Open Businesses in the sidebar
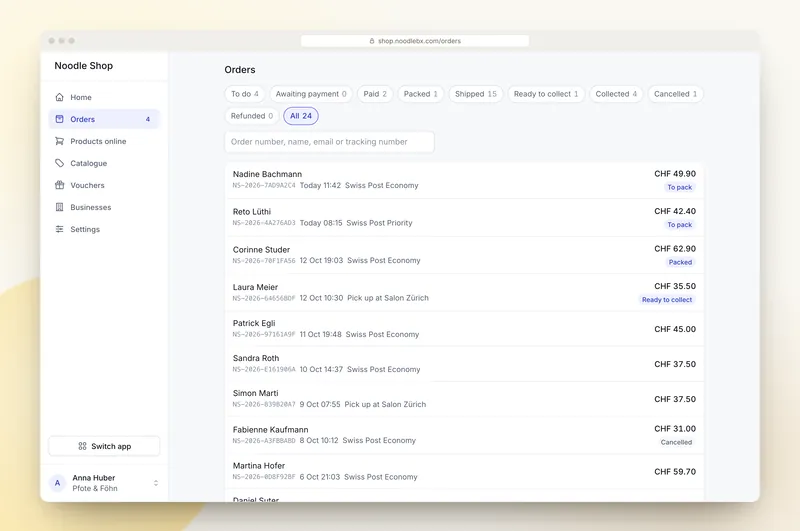The width and height of the screenshot is (800, 531). [104, 207]
